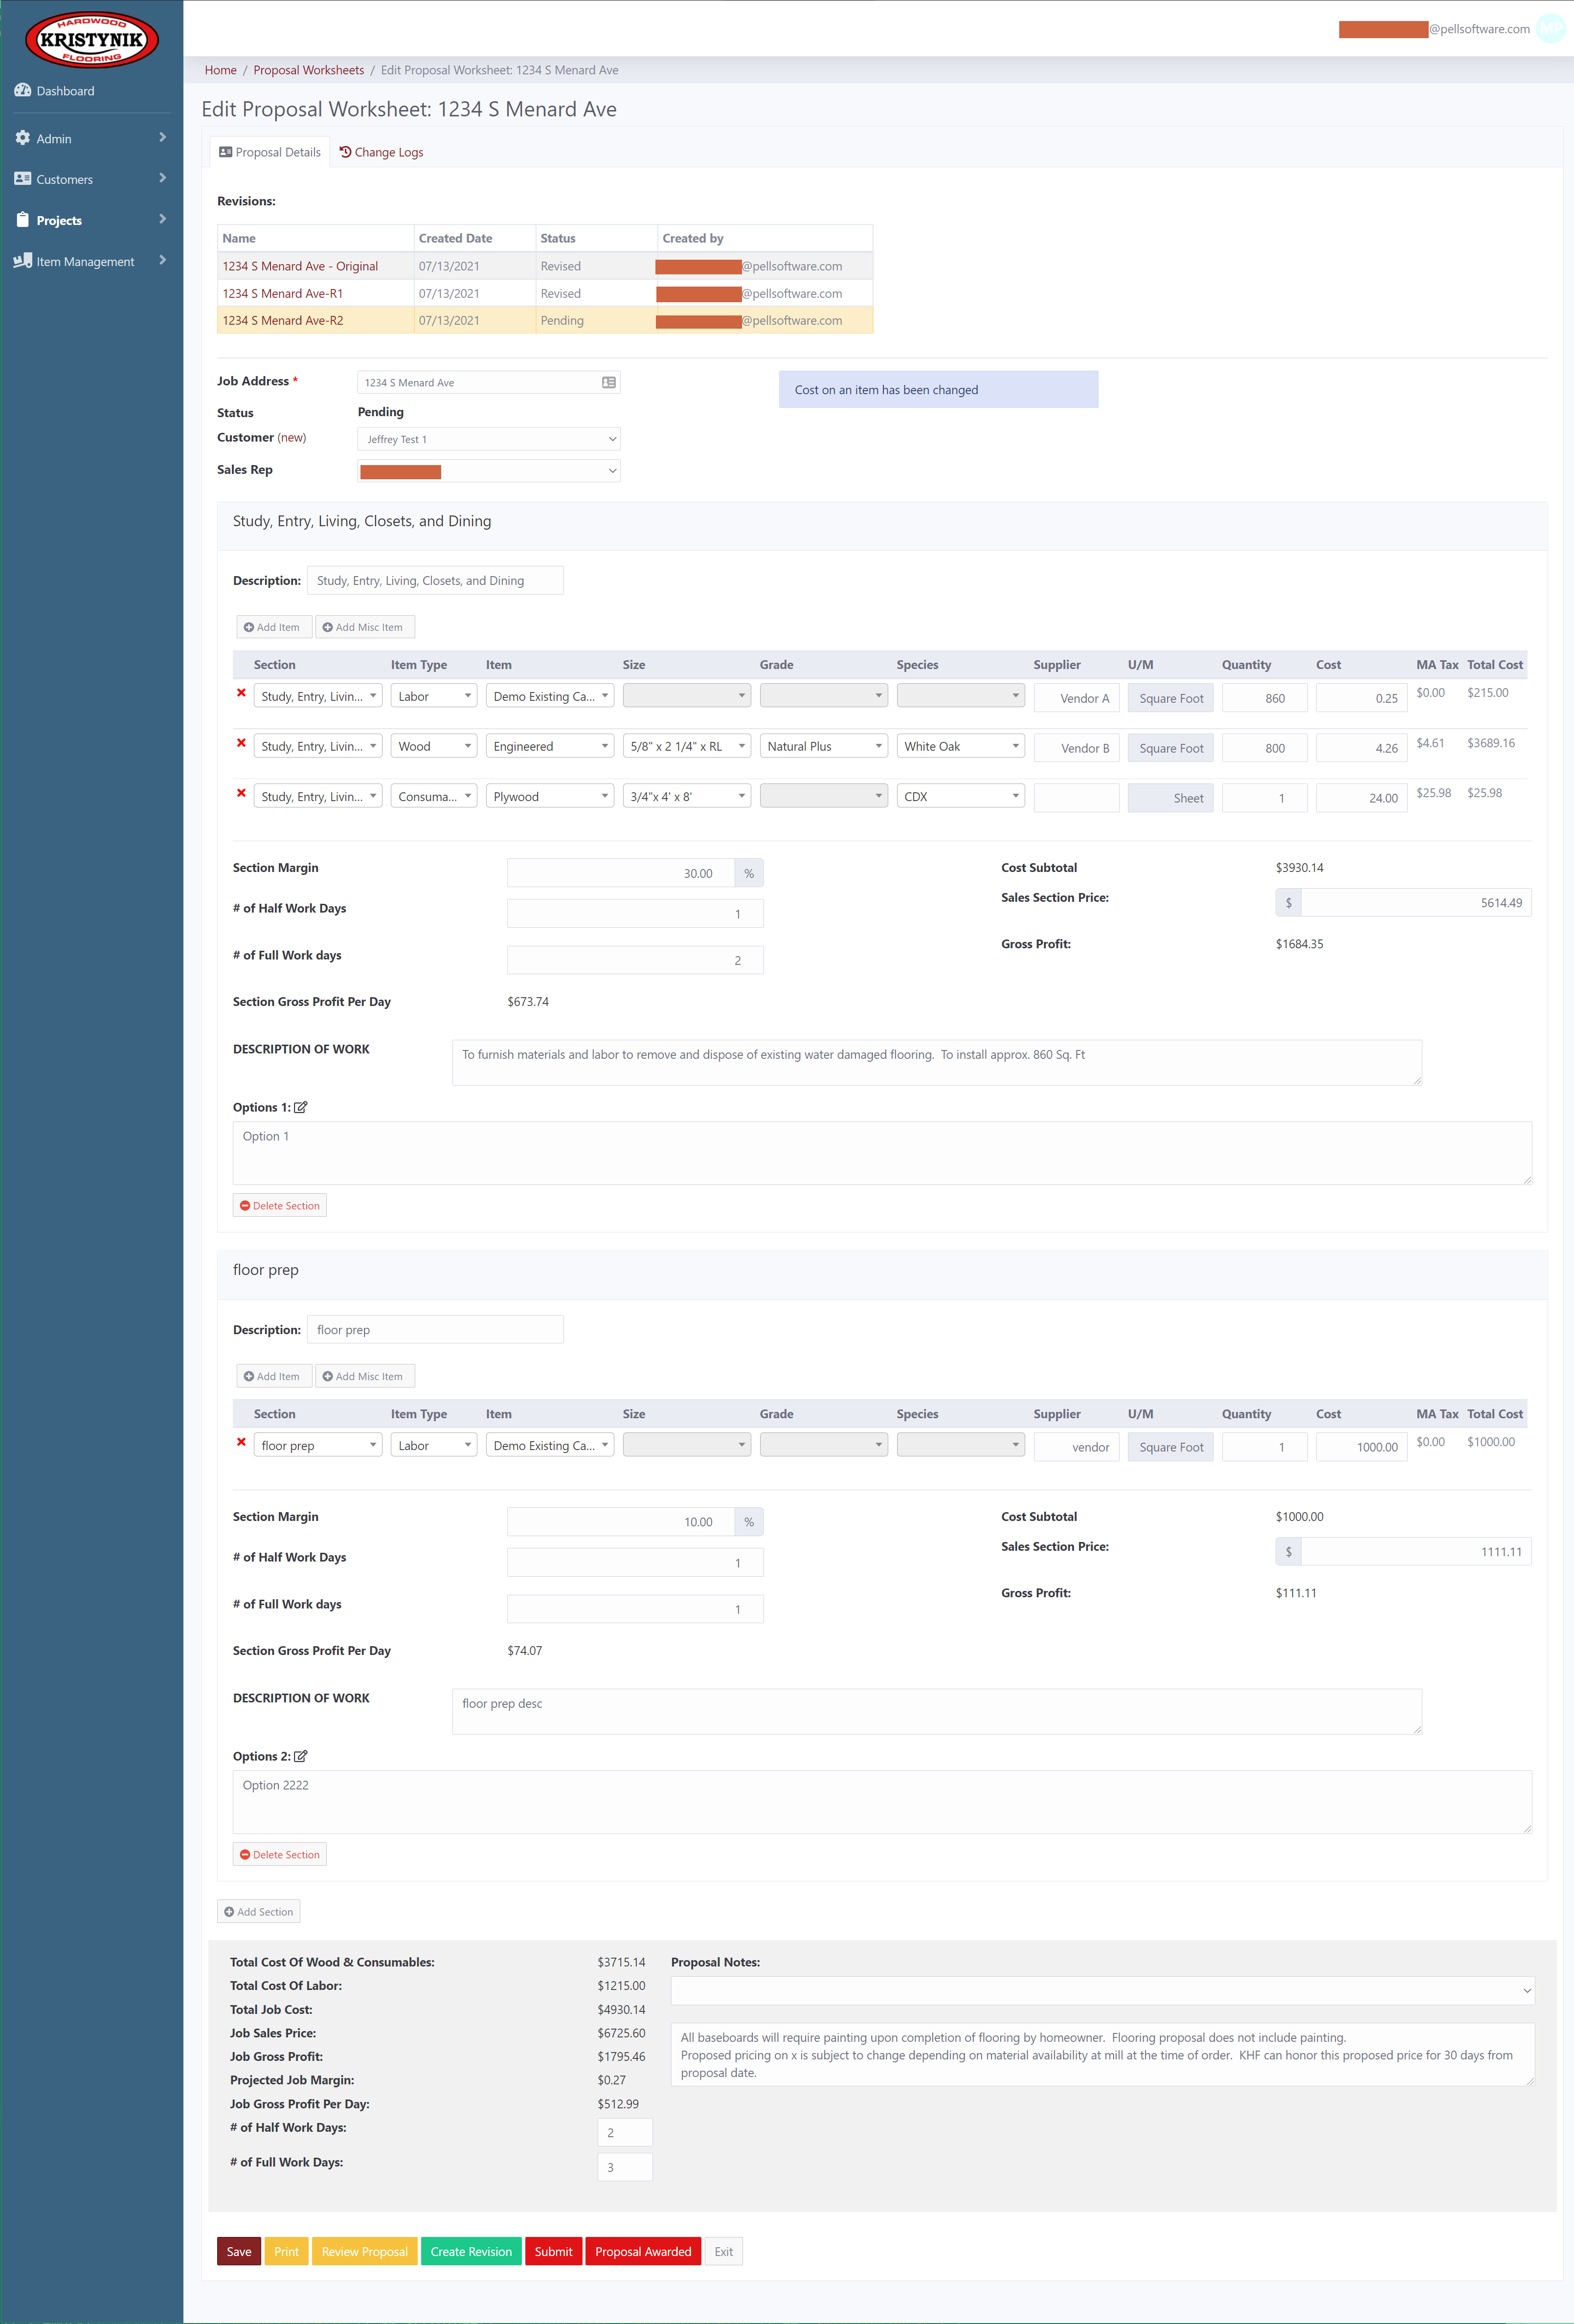
Task: Open the Grade dropdown showing Natural Plus
Action: click(x=823, y=746)
